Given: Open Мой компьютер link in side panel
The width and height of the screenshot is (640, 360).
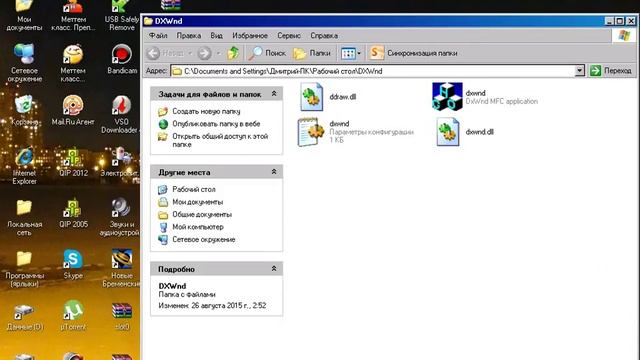Looking at the screenshot, I should tap(198, 227).
